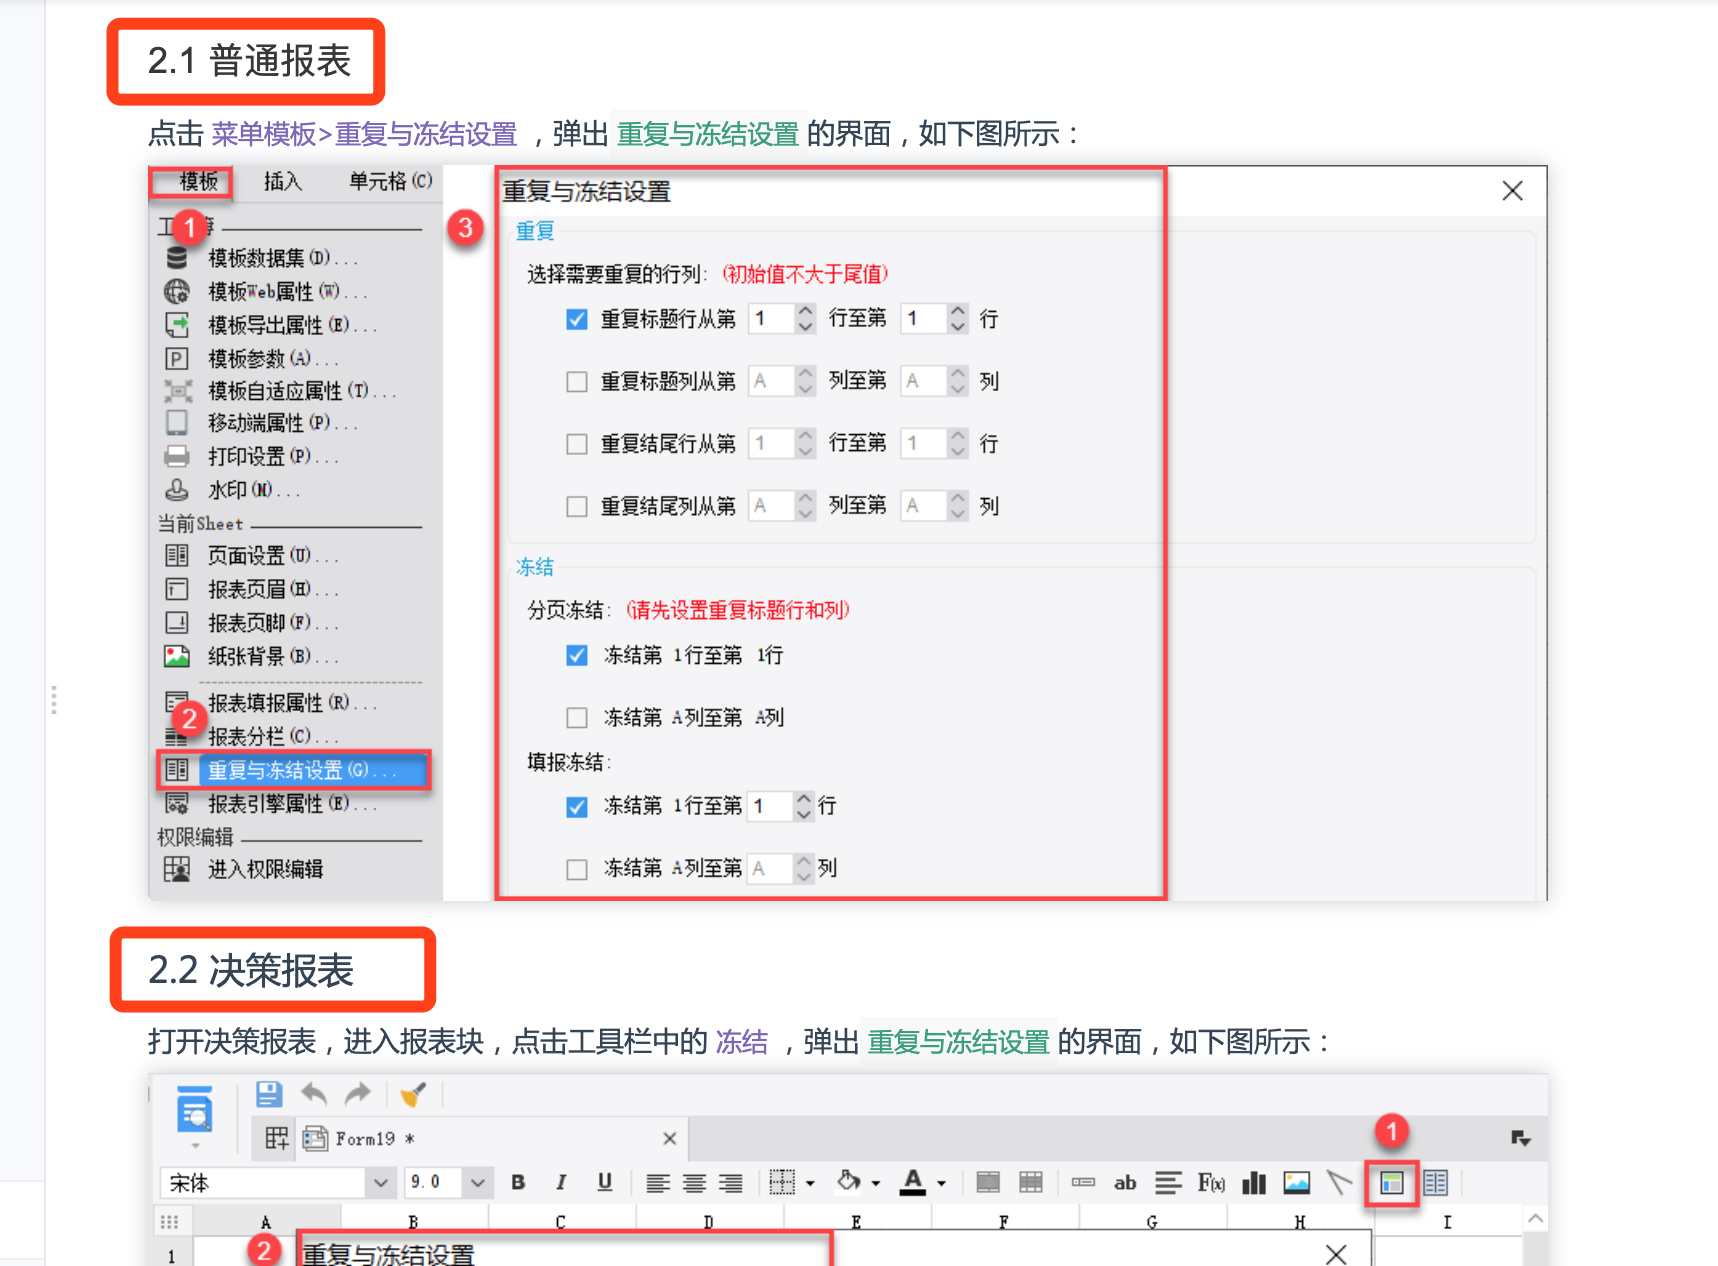Click the merge cells icon

988,1183
